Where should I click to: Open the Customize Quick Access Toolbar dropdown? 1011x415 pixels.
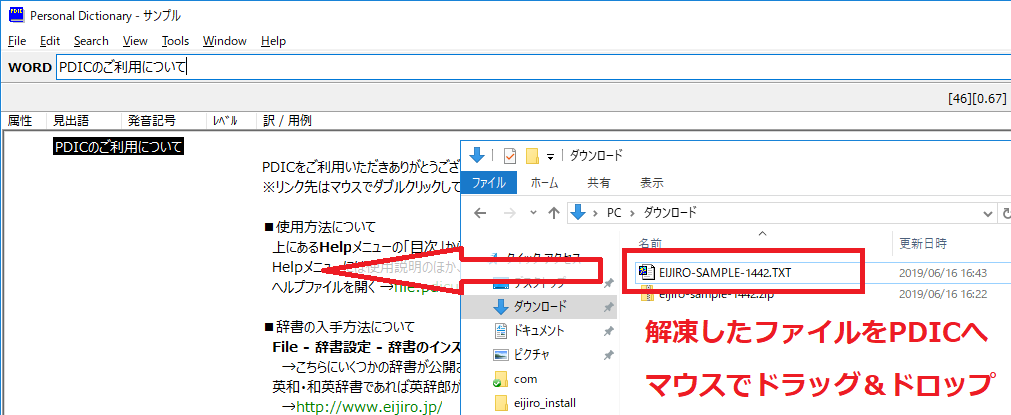(551, 156)
